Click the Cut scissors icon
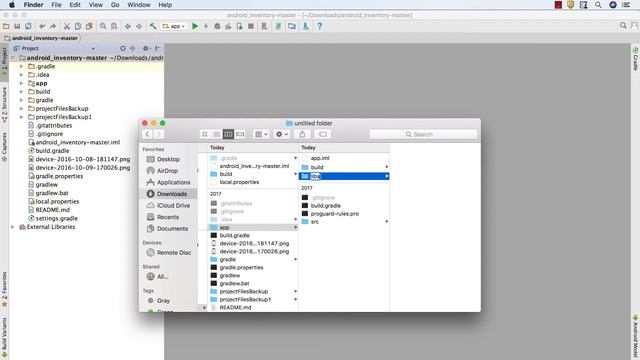Viewport: 640px width, 360px height. click(x=67, y=26)
